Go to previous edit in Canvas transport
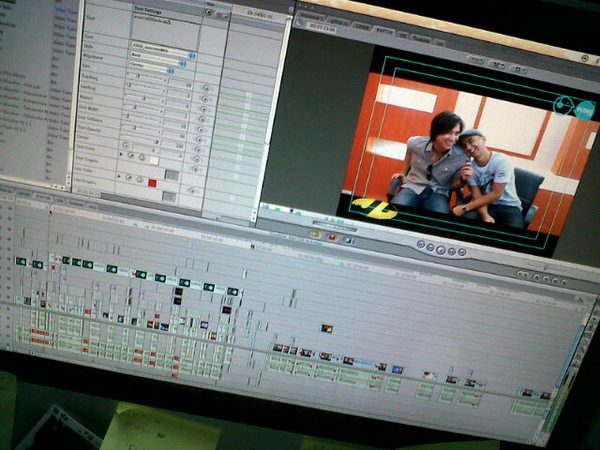This screenshot has width=600, height=450. (421, 244)
